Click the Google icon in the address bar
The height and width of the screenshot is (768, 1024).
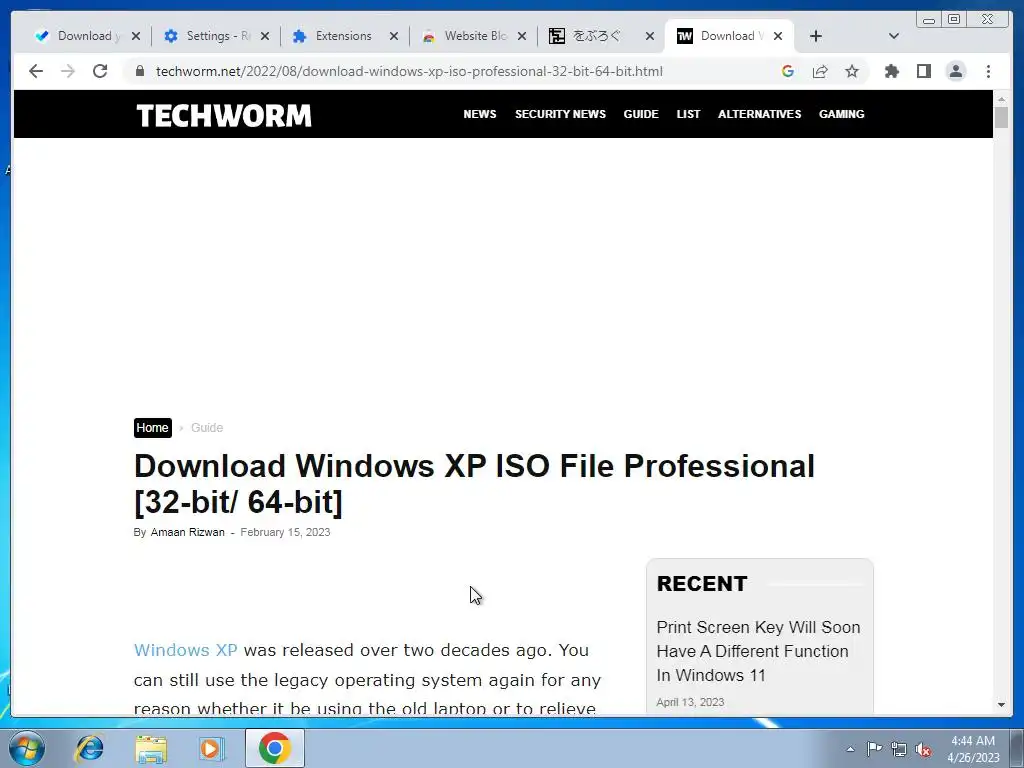click(x=788, y=71)
